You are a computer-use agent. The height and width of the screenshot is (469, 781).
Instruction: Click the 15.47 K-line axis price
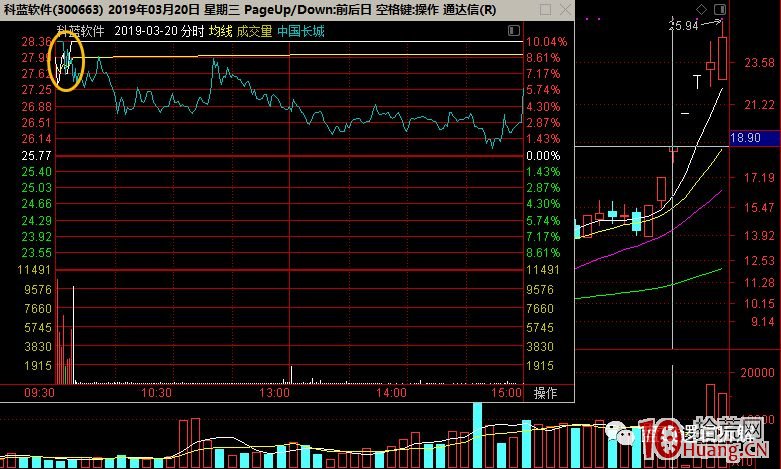(759, 208)
